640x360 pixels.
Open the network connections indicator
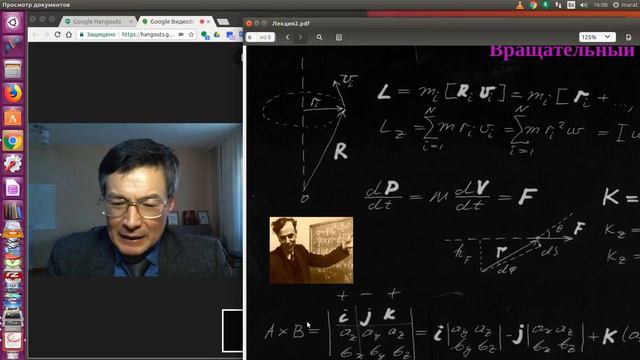(x=558, y=5)
